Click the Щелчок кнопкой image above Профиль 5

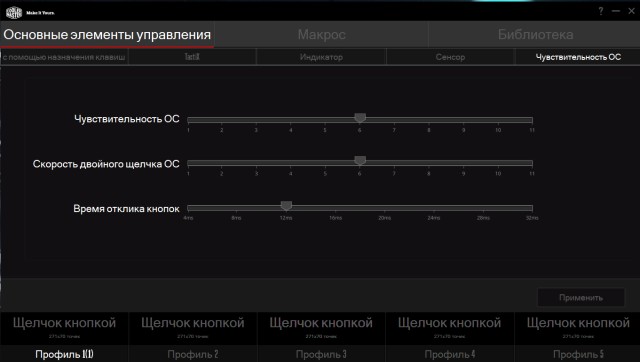578,328
